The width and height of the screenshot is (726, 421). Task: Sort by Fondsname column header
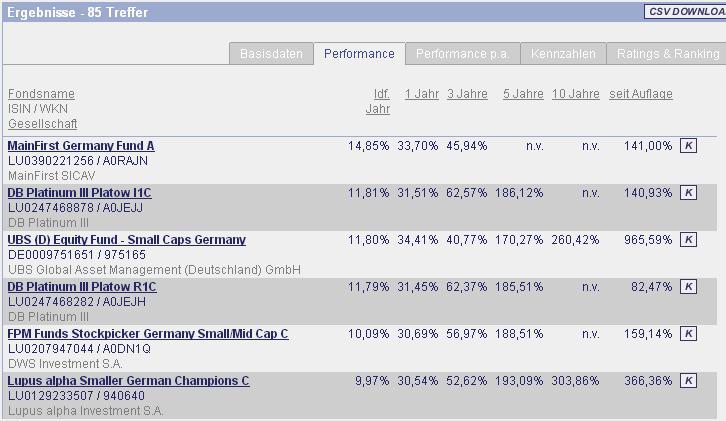[x=41, y=94]
